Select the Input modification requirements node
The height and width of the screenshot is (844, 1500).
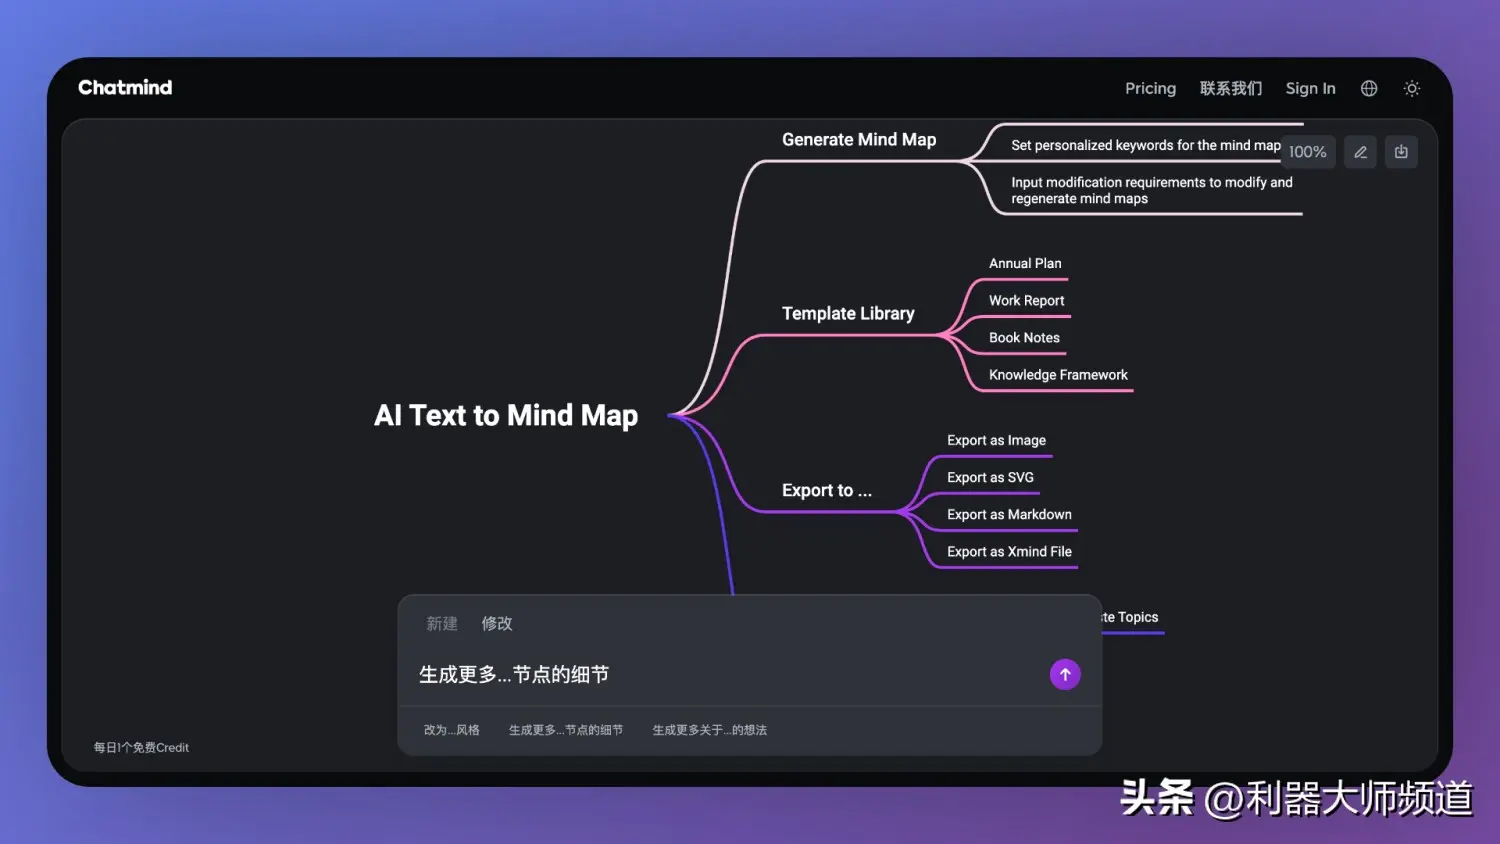(1152, 190)
